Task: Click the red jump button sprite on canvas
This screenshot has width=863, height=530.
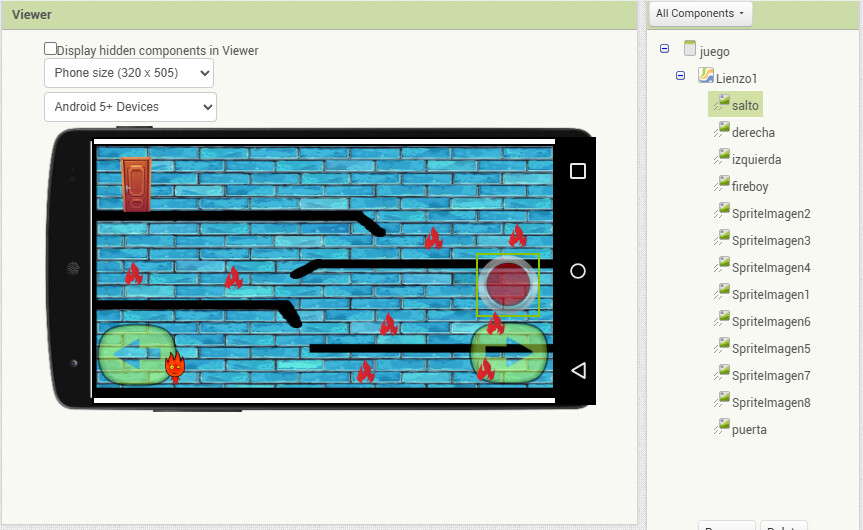Action: point(507,285)
